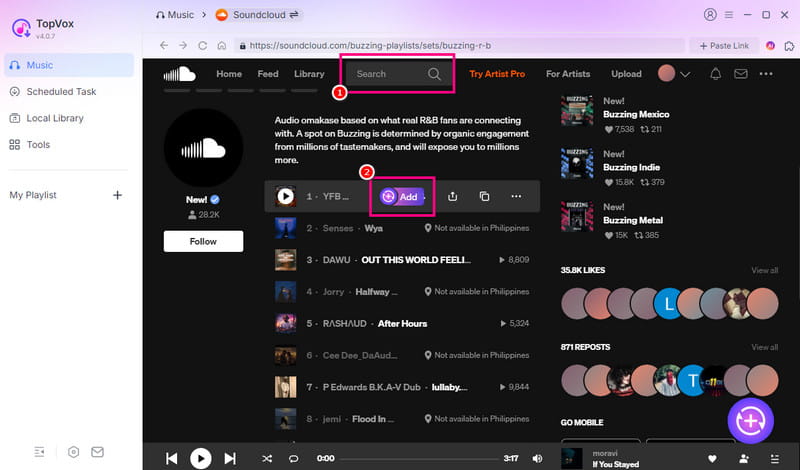
Task: Open the Music section in sidebar
Action: [x=69, y=65]
